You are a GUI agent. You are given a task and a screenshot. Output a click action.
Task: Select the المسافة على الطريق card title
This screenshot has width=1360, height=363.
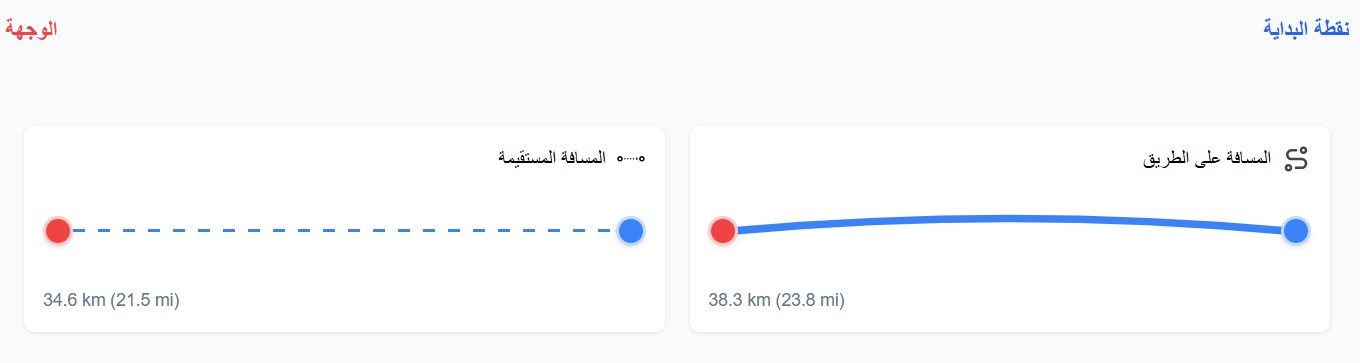[x=1208, y=159]
